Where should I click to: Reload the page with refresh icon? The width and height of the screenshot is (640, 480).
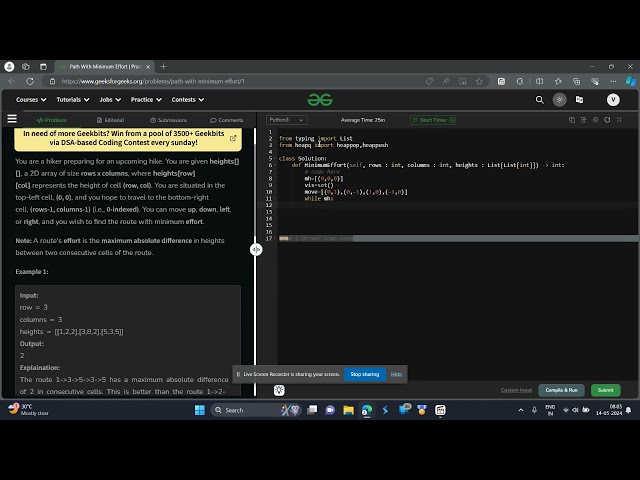[x=30, y=81]
